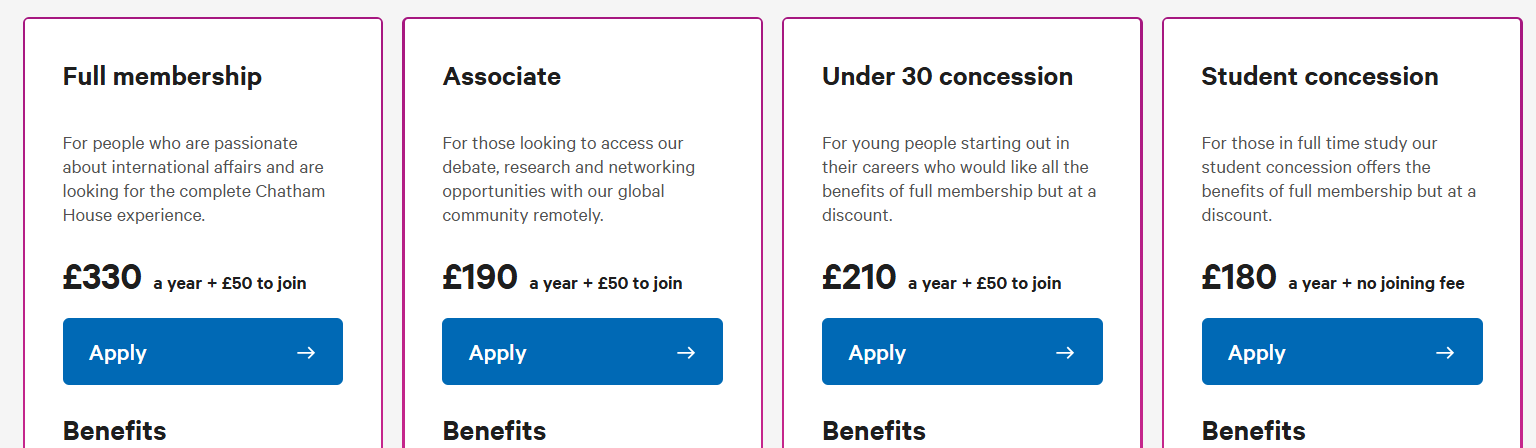This screenshot has width=1536, height=448.
Task: Click Benefits heading under Associate
Action: (494, 431)
